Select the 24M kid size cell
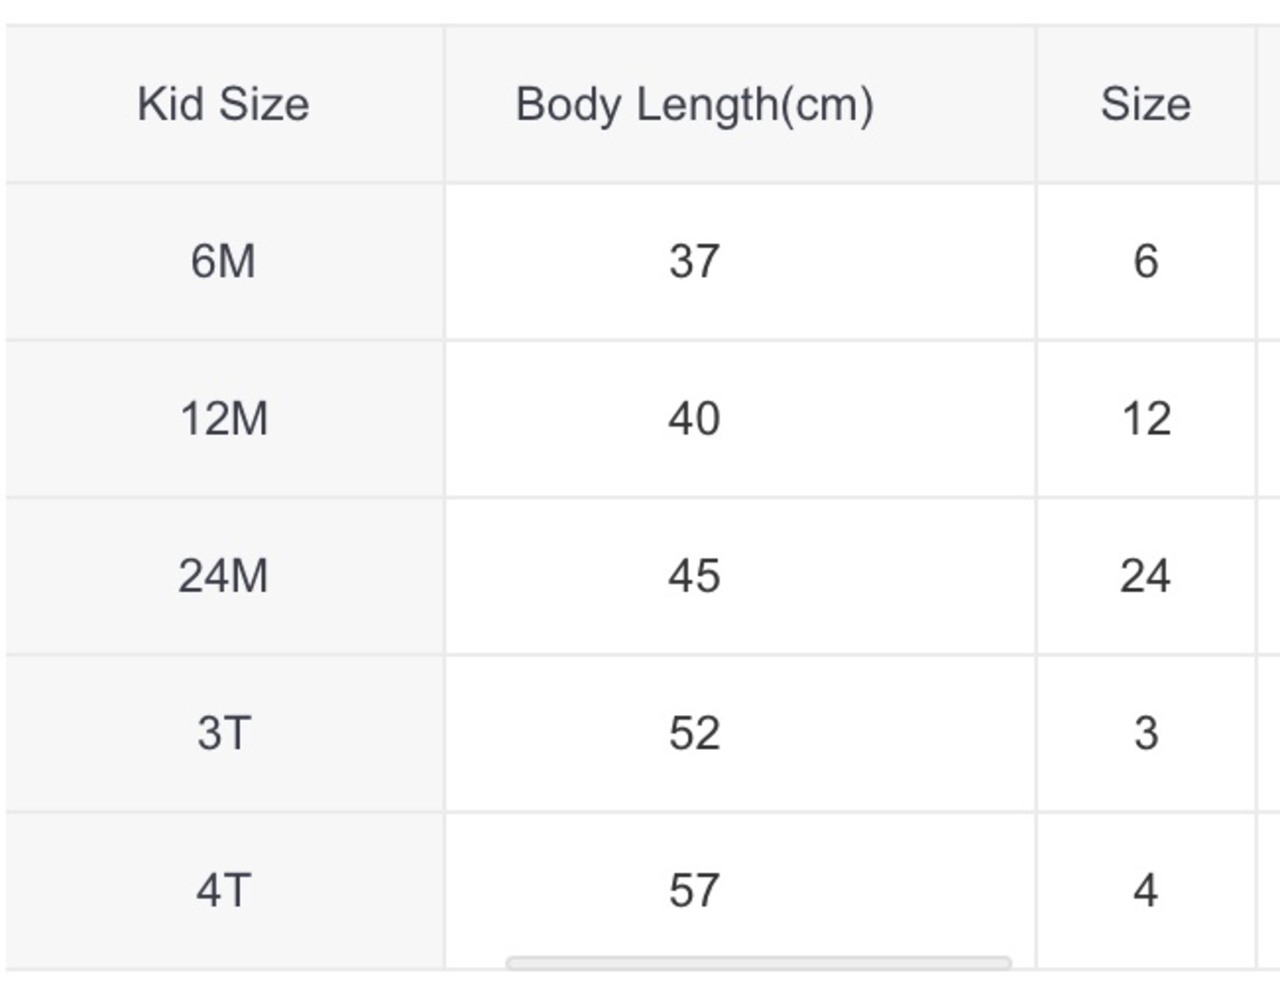Viewport: 1280px width, 993px height. pos(223,576)
